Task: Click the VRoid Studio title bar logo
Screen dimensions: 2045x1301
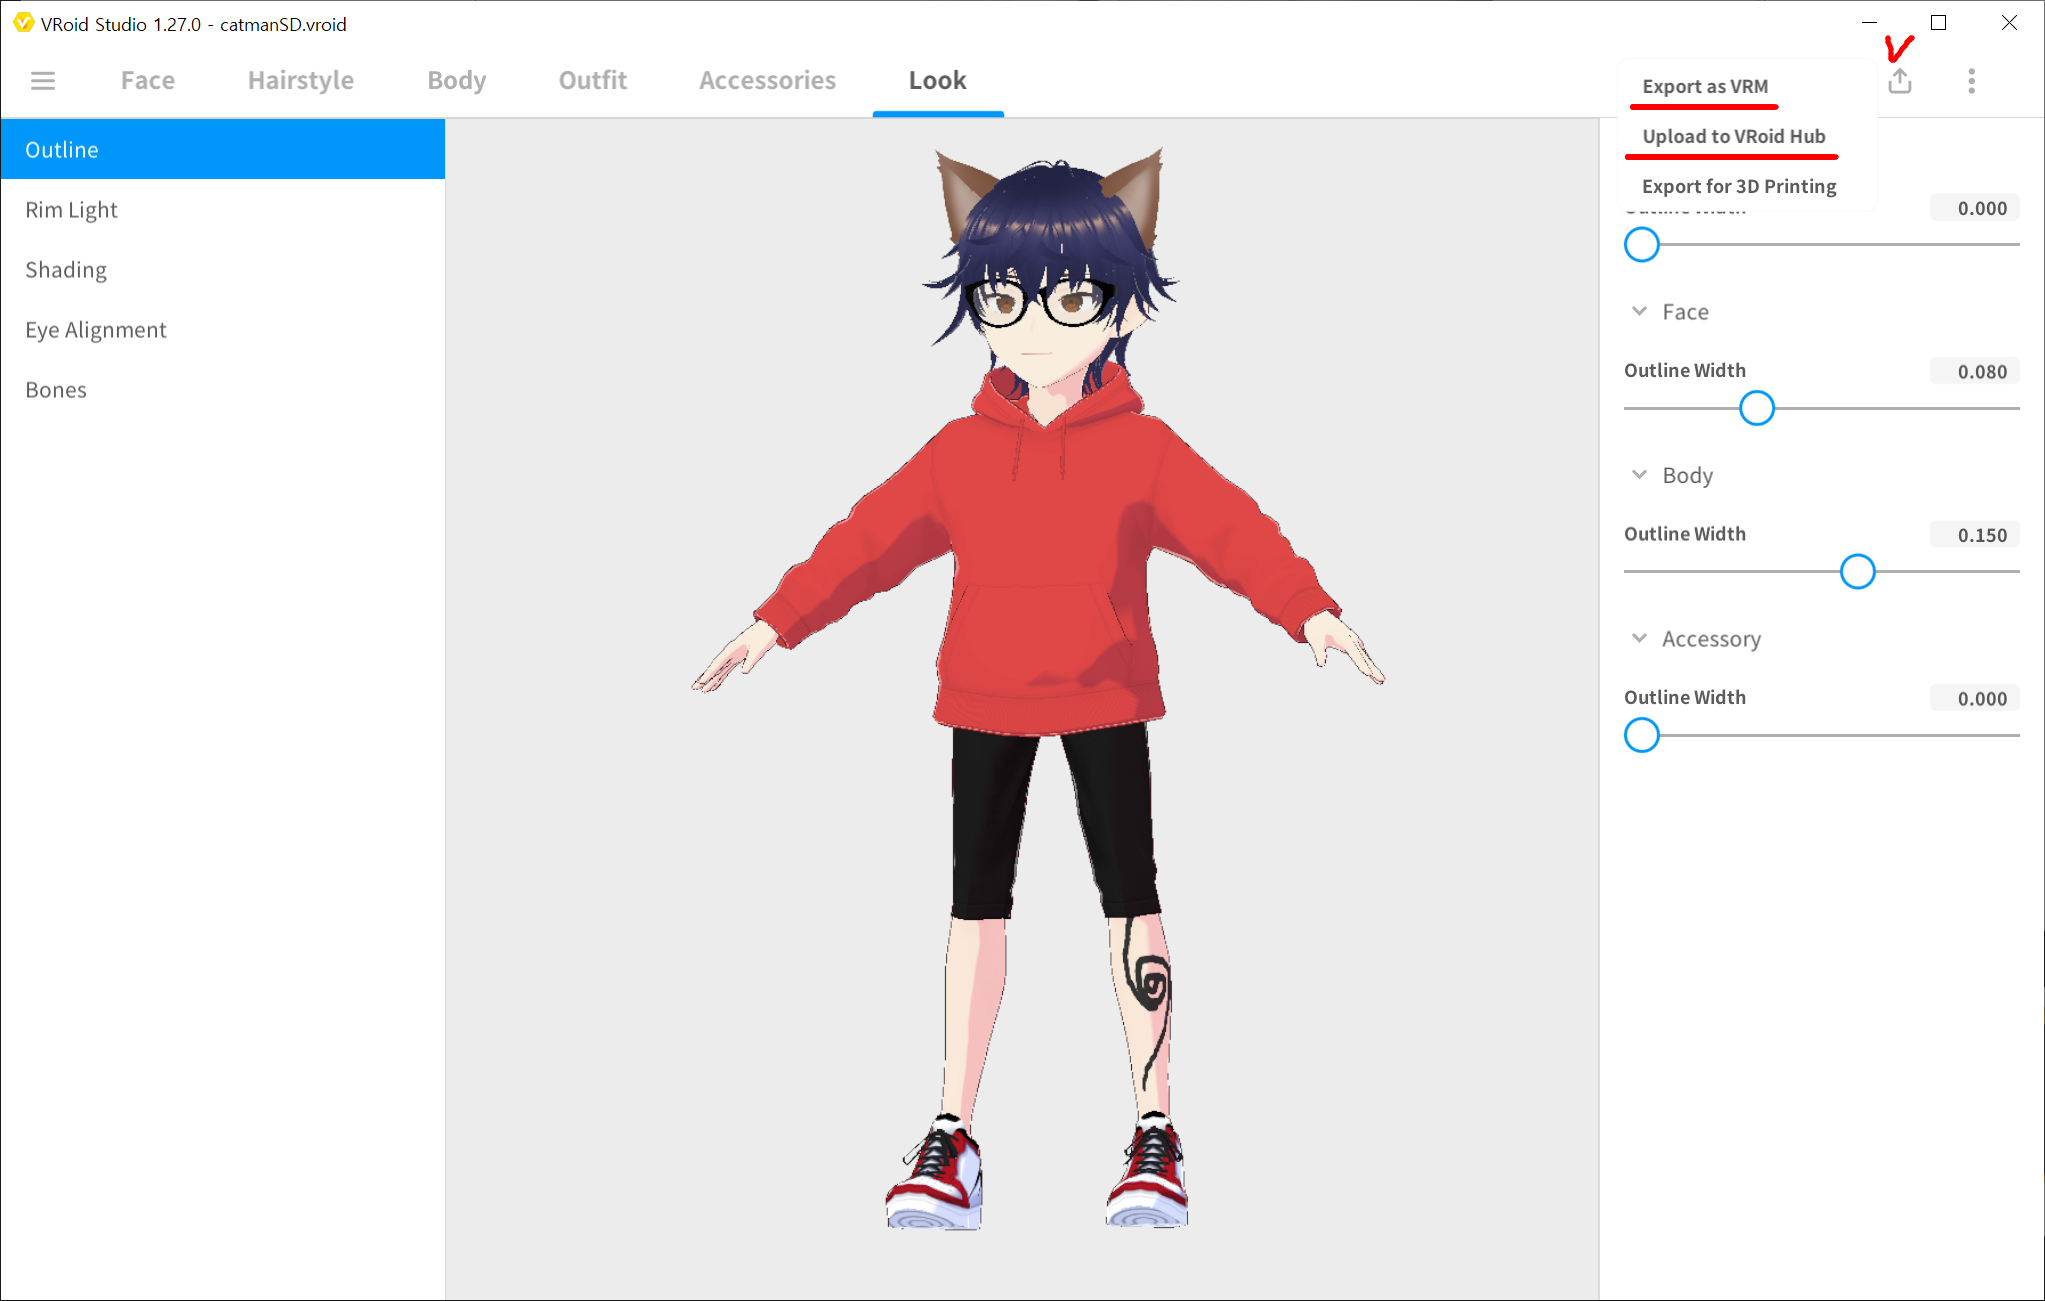Action: point(23,23)
